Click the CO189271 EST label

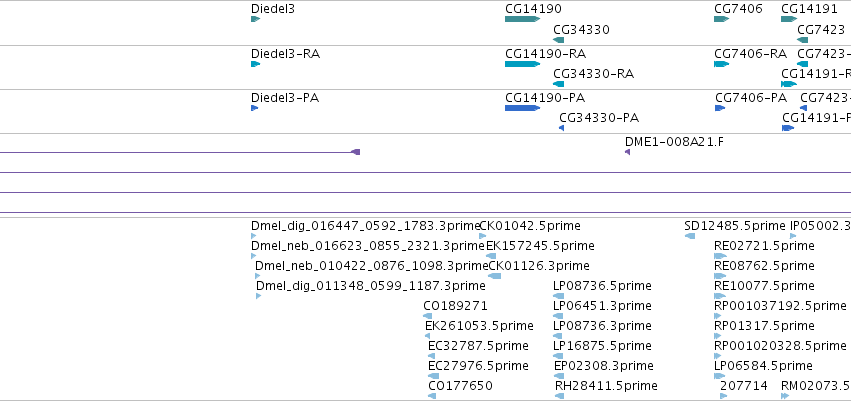pyautogui.click(x=455, y=306)
